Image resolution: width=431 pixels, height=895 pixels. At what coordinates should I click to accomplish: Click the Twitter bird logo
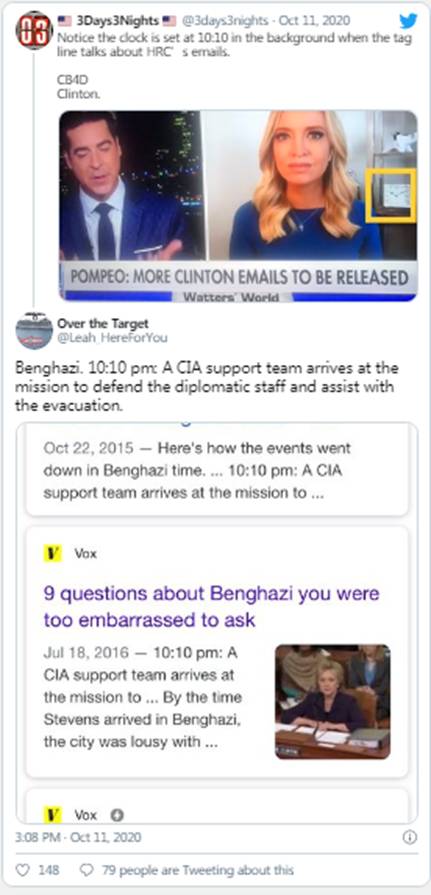tap(408, 21)
